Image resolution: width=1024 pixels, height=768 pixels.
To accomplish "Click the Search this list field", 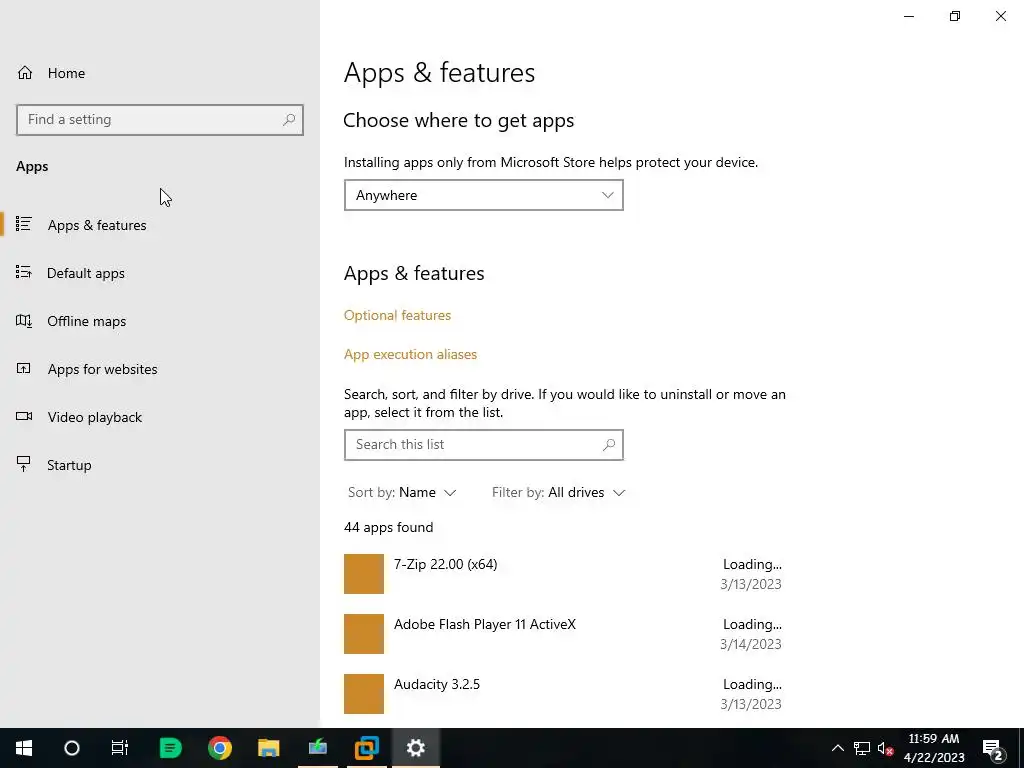I will tap(483, 445).
